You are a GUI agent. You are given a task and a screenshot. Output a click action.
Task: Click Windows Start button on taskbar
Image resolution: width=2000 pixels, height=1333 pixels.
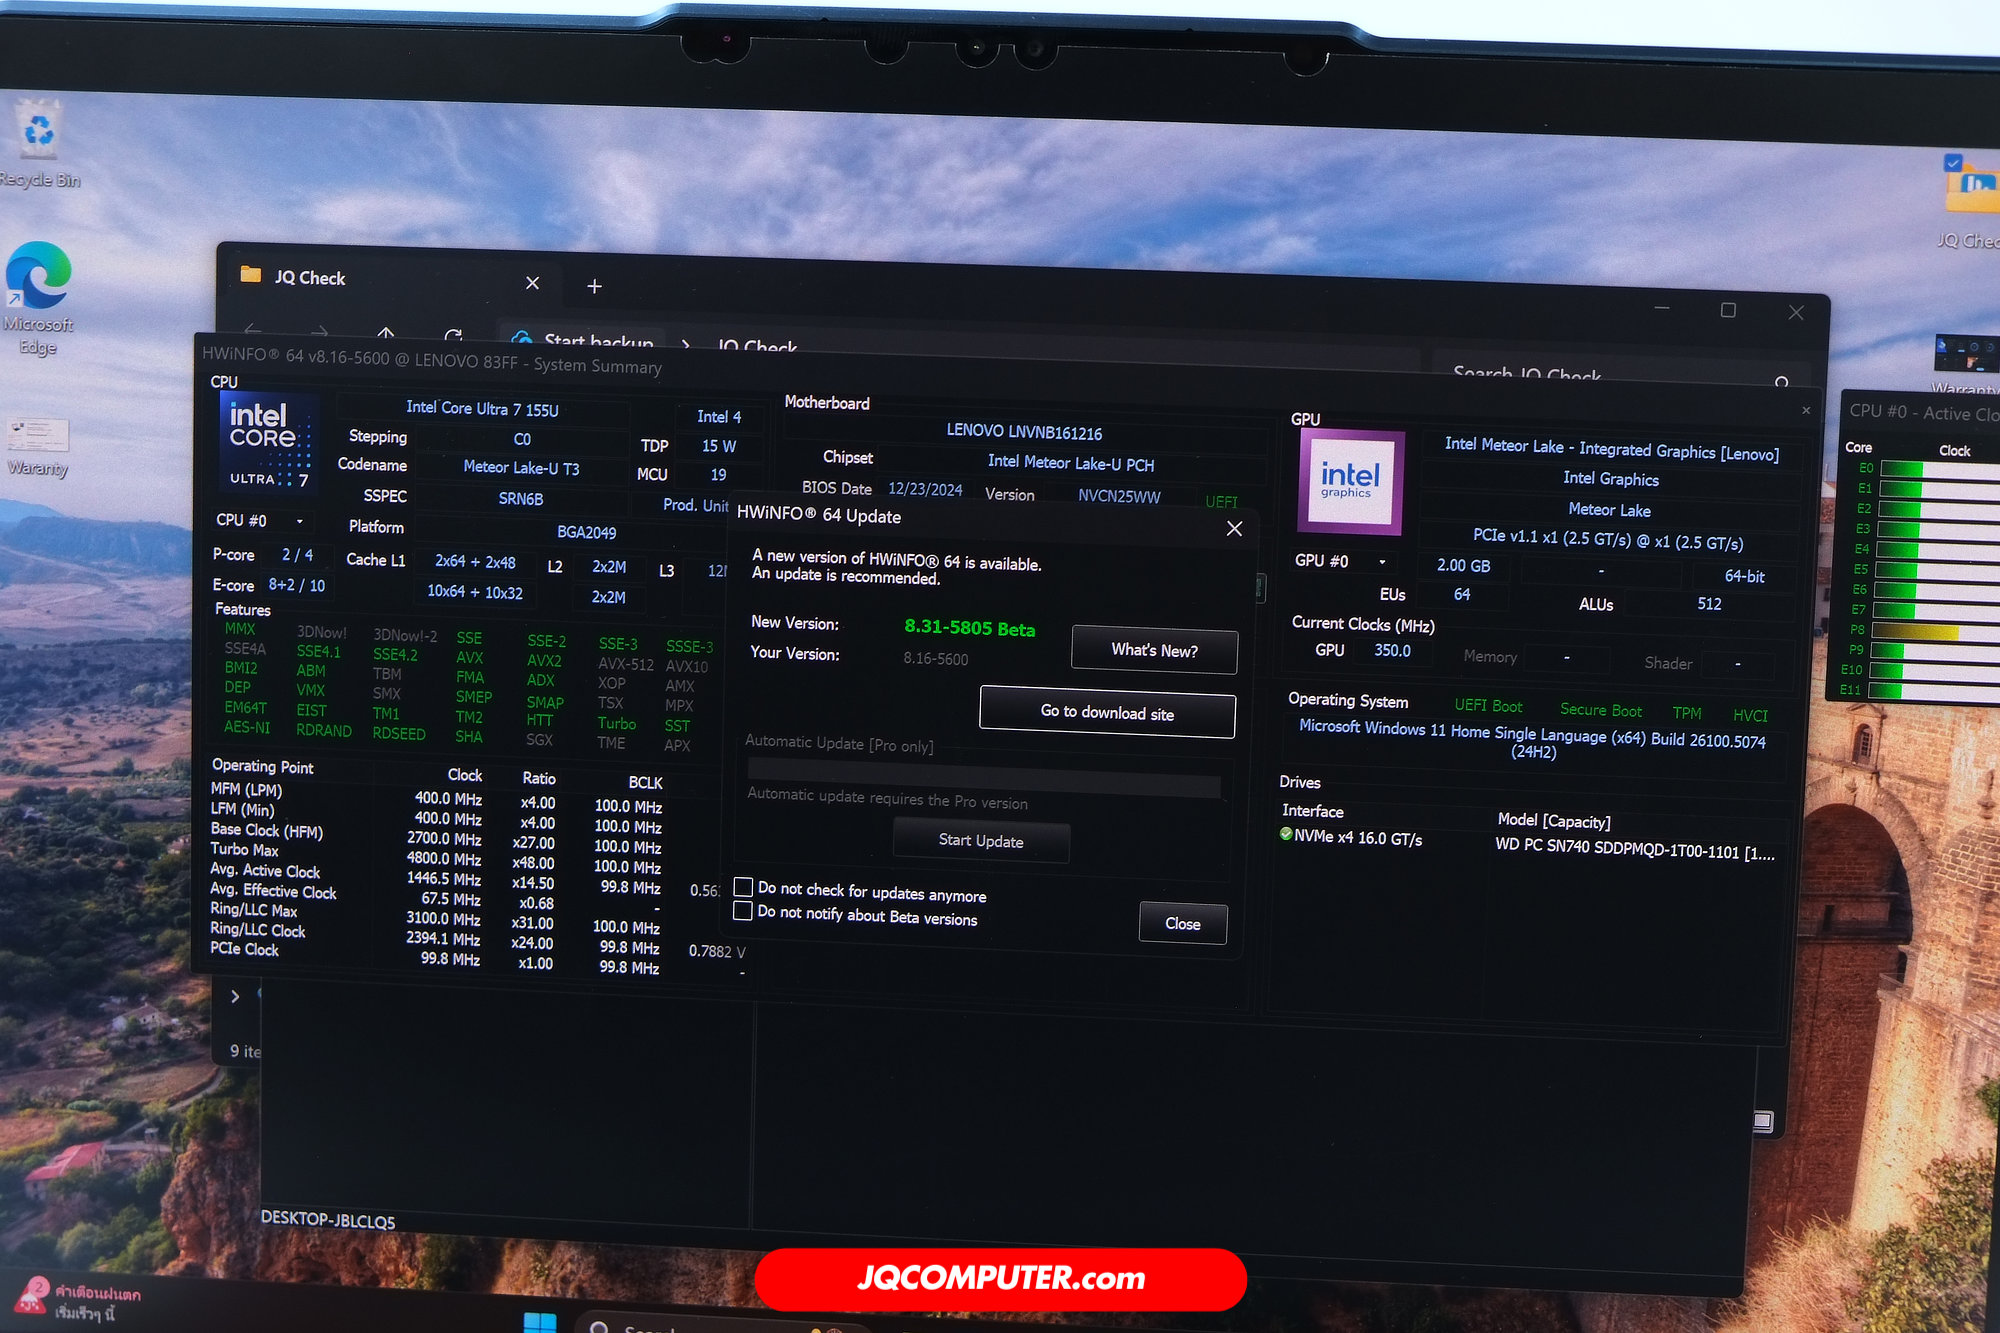tap(540, 1322)
